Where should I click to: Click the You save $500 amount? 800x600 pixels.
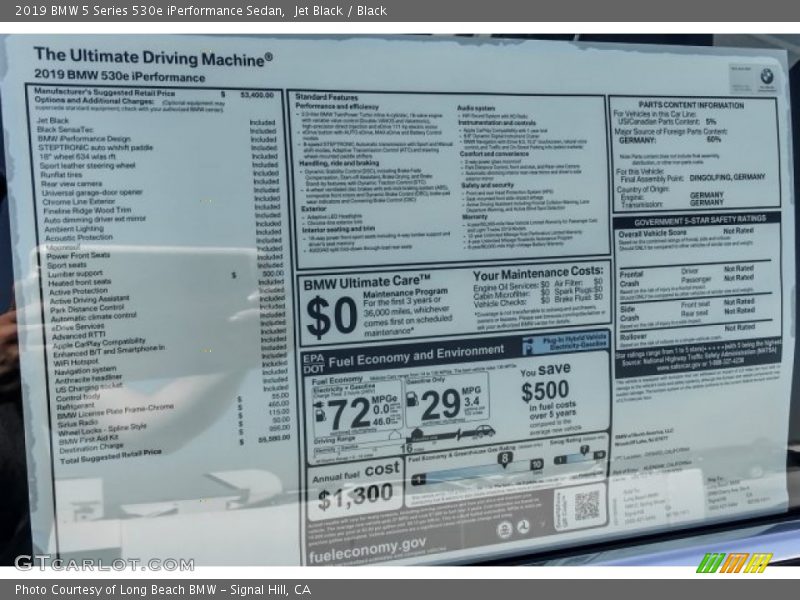(x=545, y=391)
